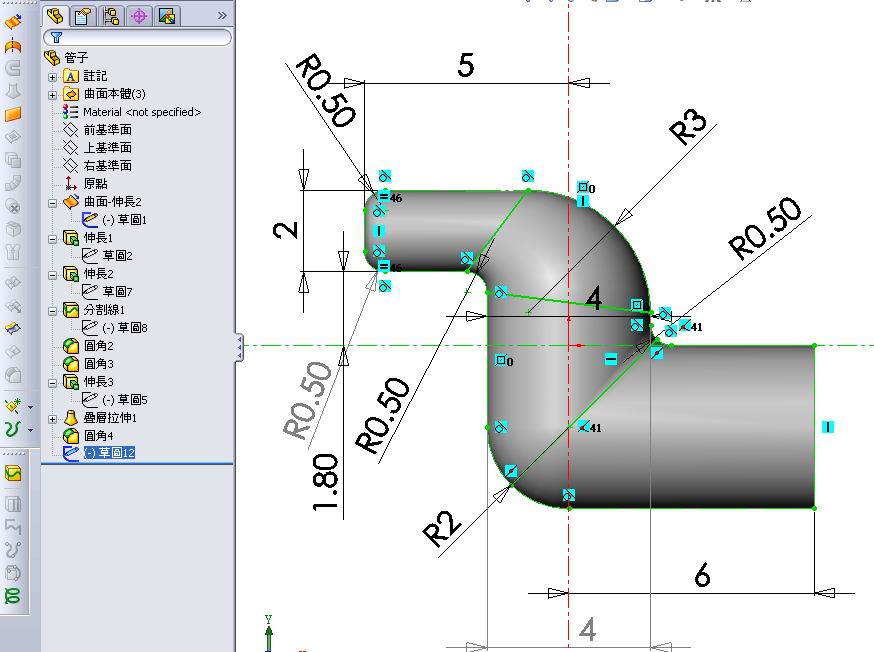Expand the panel tabs double chevron

coord(222,16)
